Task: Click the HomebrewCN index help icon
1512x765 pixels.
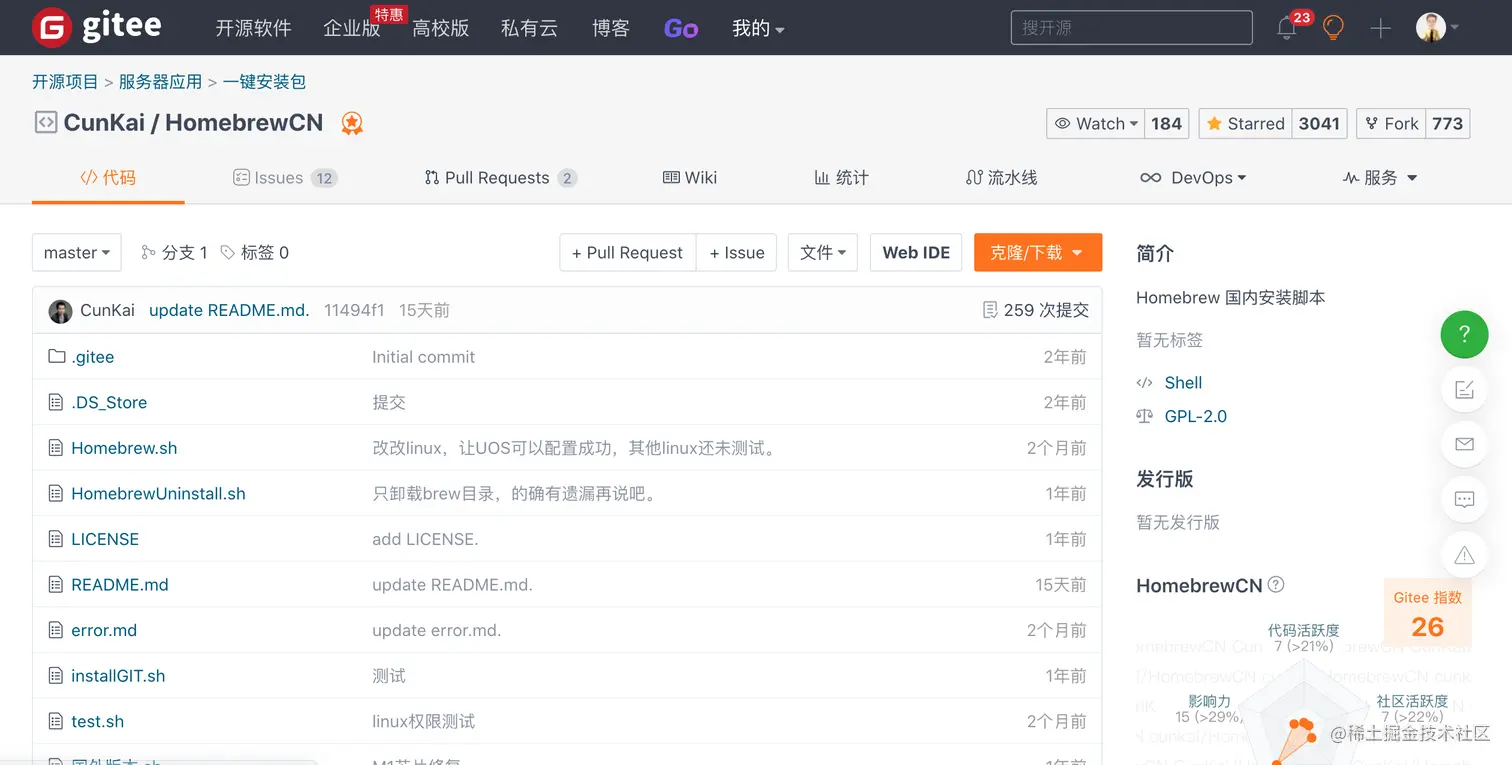Action: point(1276,585)
